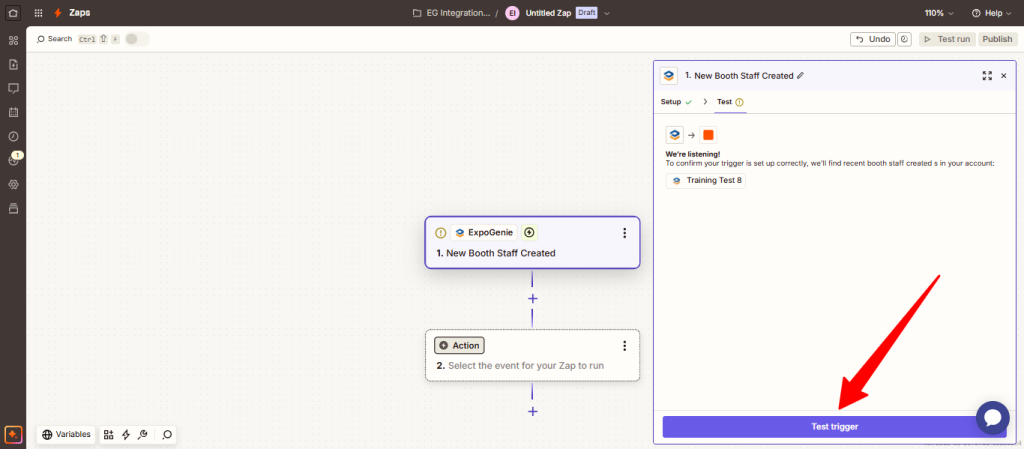1024x449 pixels.
Task: Click the pencil icon to rename step
Action: (x=800, y=75)
